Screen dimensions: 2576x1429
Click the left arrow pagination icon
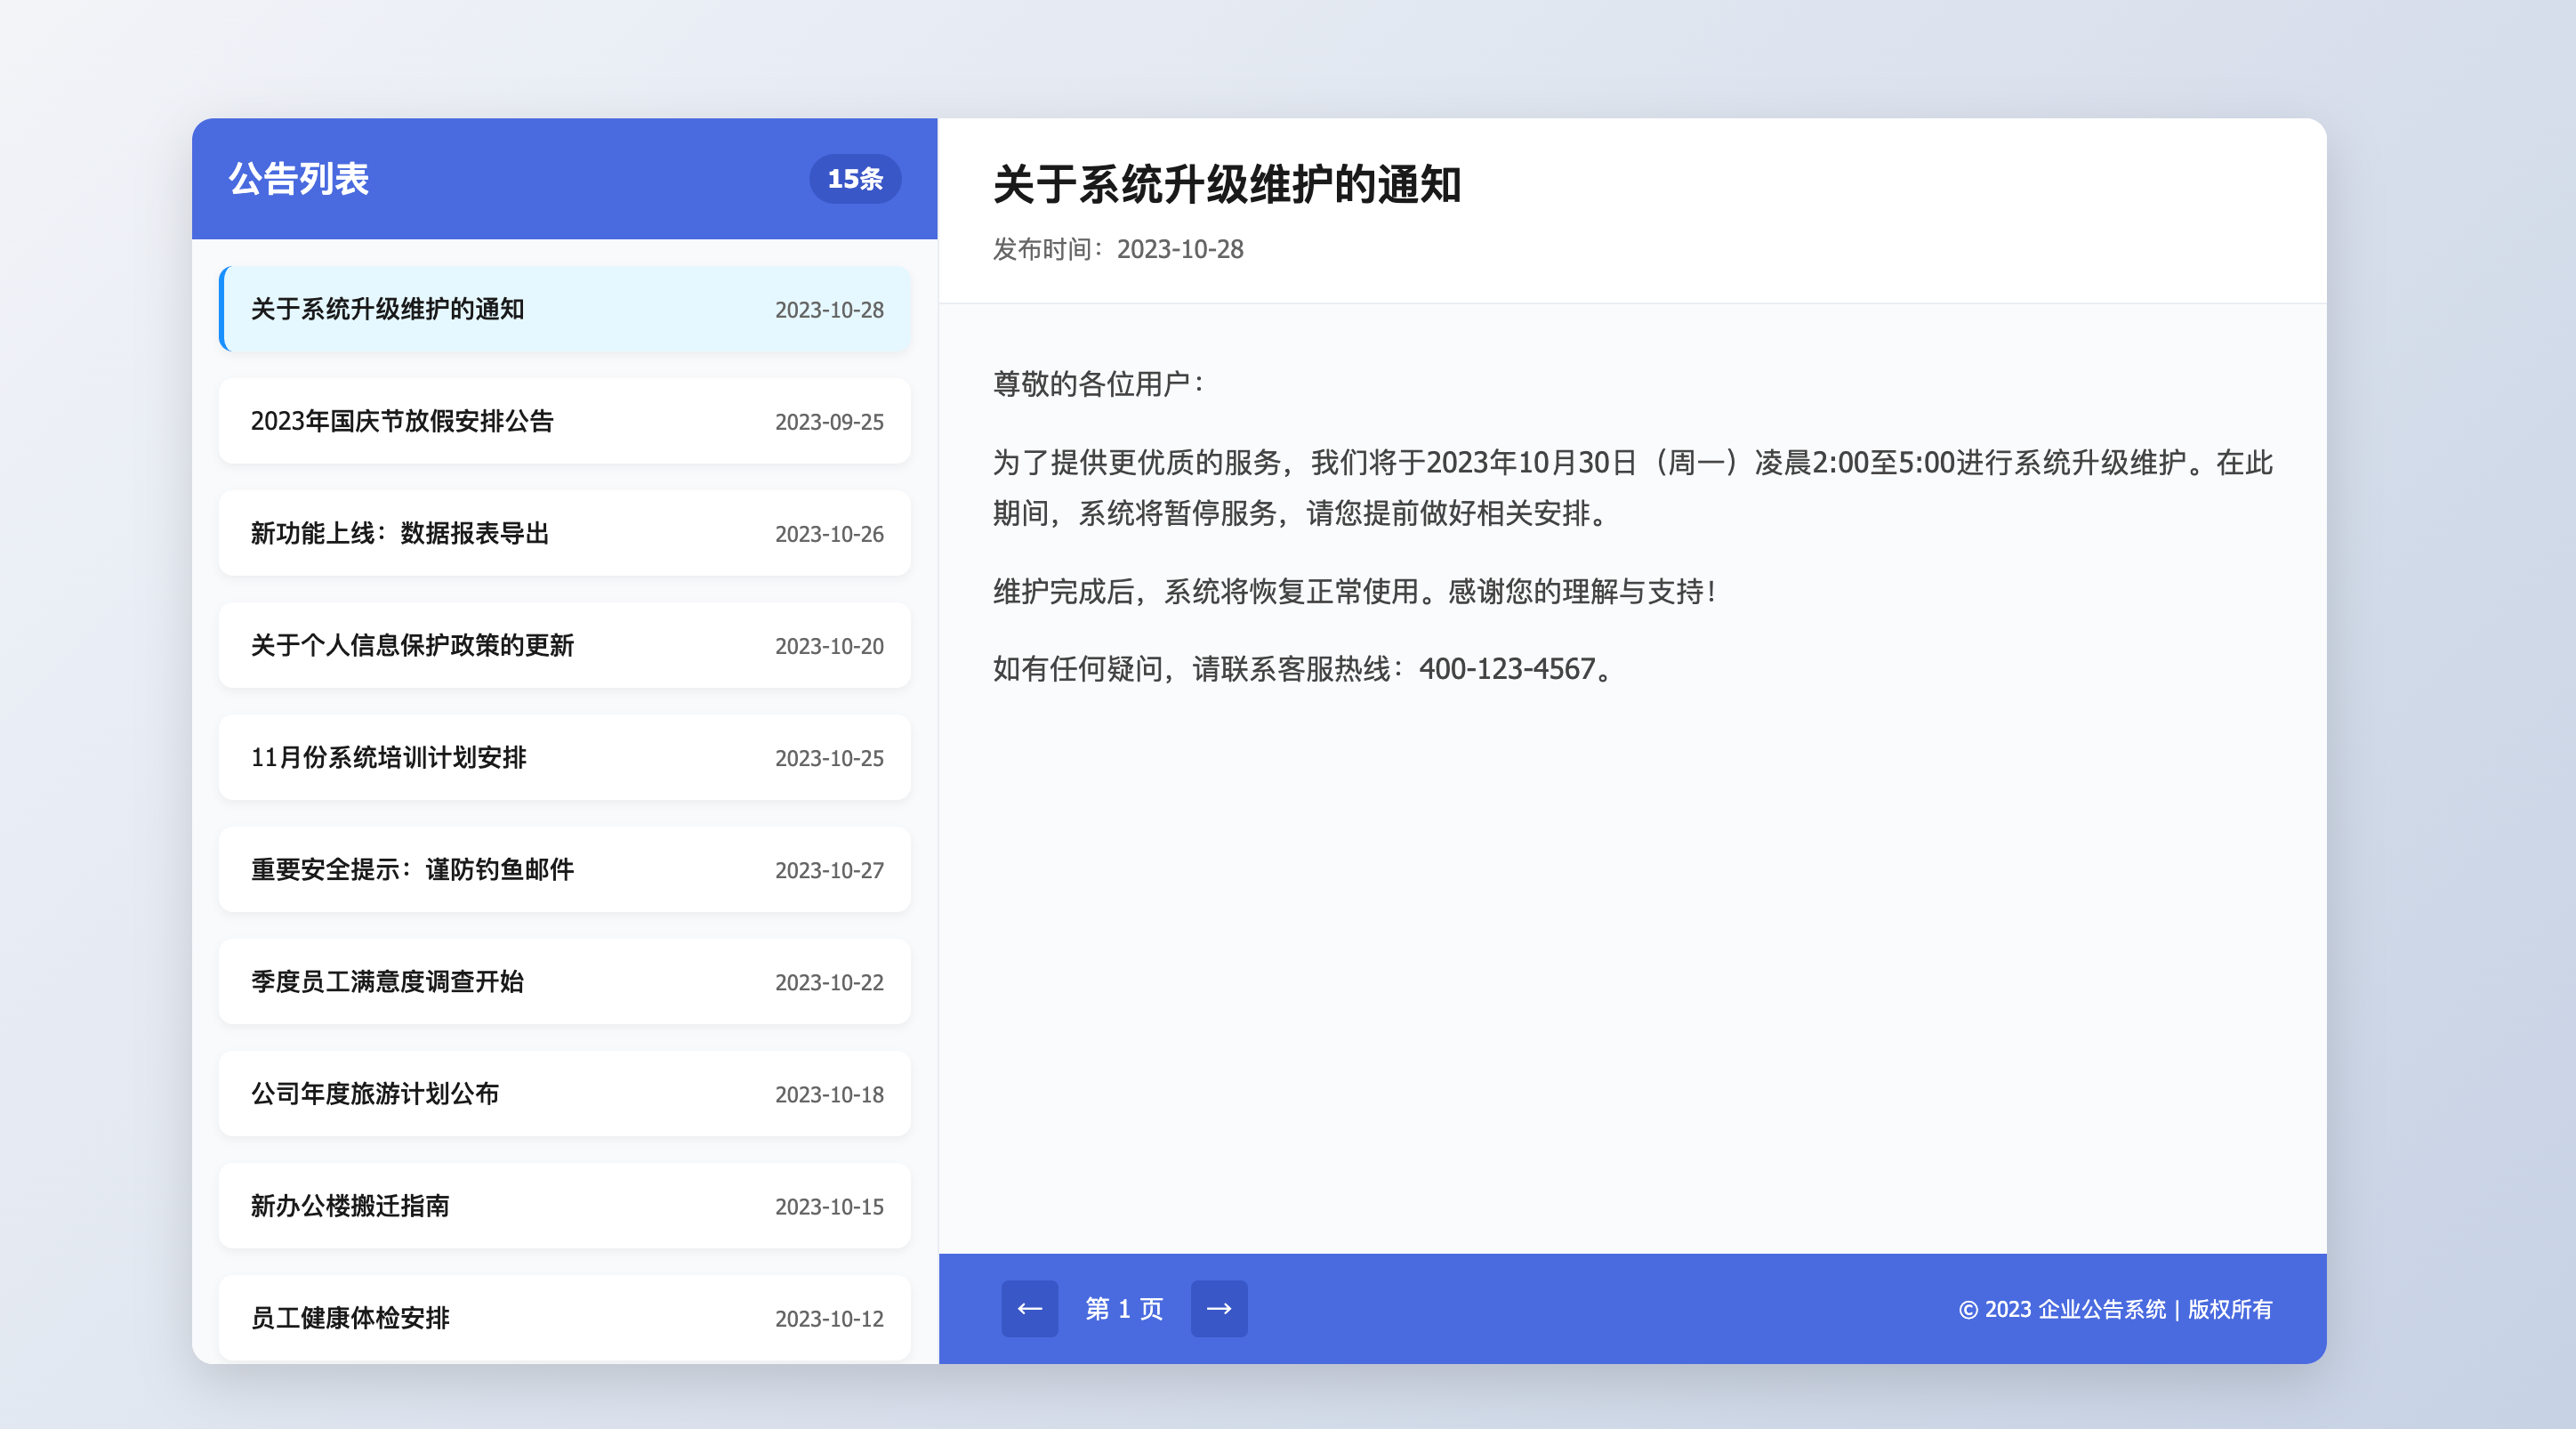pos(1030,1308)
